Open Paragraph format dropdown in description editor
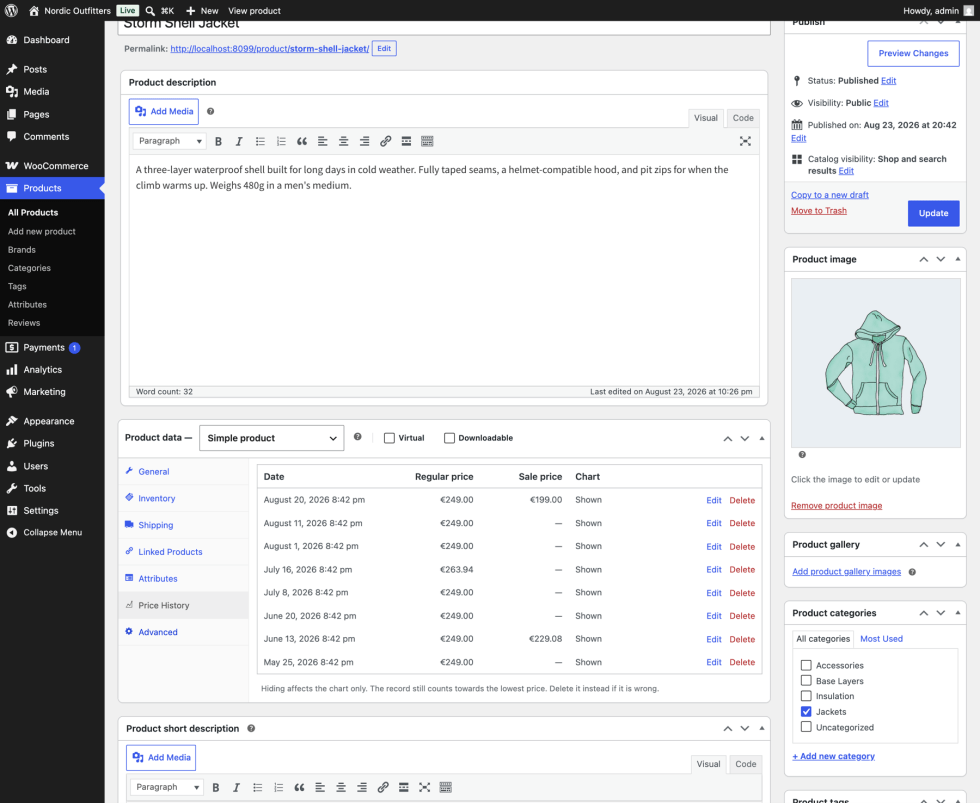This screenshot has width=980, height=803. tap(169, 141)
